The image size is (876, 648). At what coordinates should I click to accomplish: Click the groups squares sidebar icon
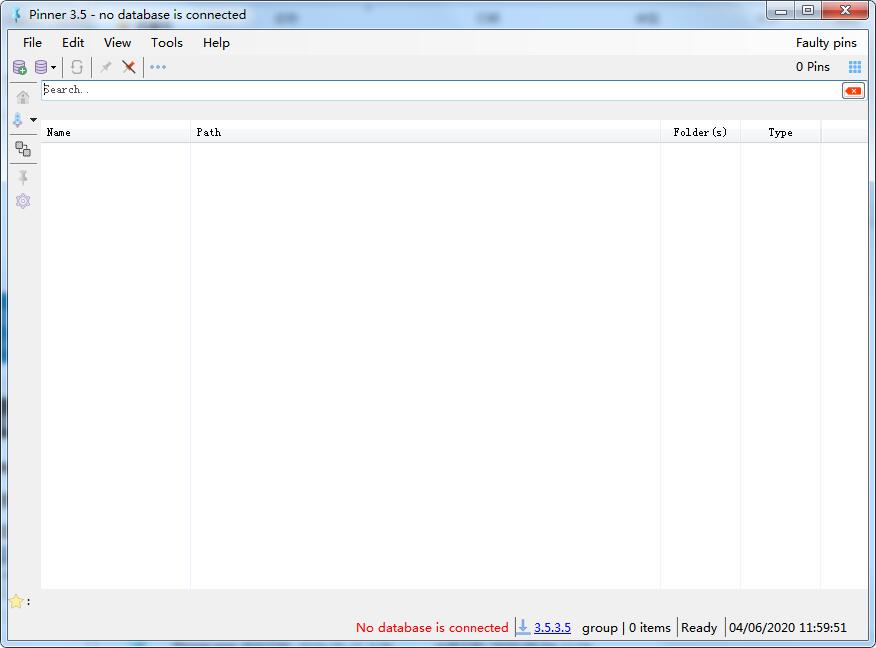pyautogui.click(x=23, y=149)
